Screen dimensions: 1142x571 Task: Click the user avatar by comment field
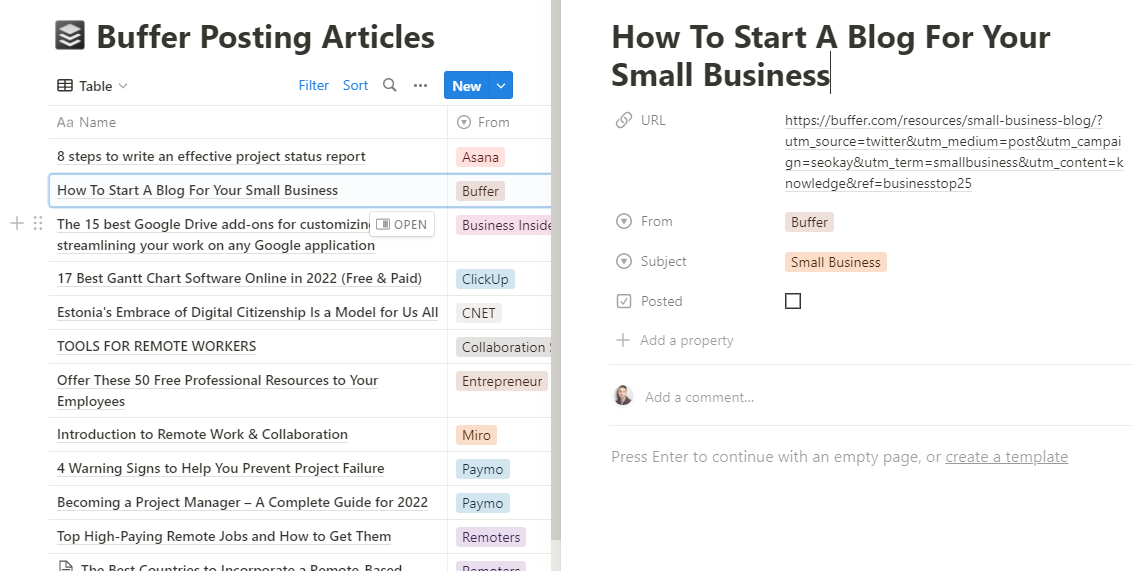[x=623, y=395]
